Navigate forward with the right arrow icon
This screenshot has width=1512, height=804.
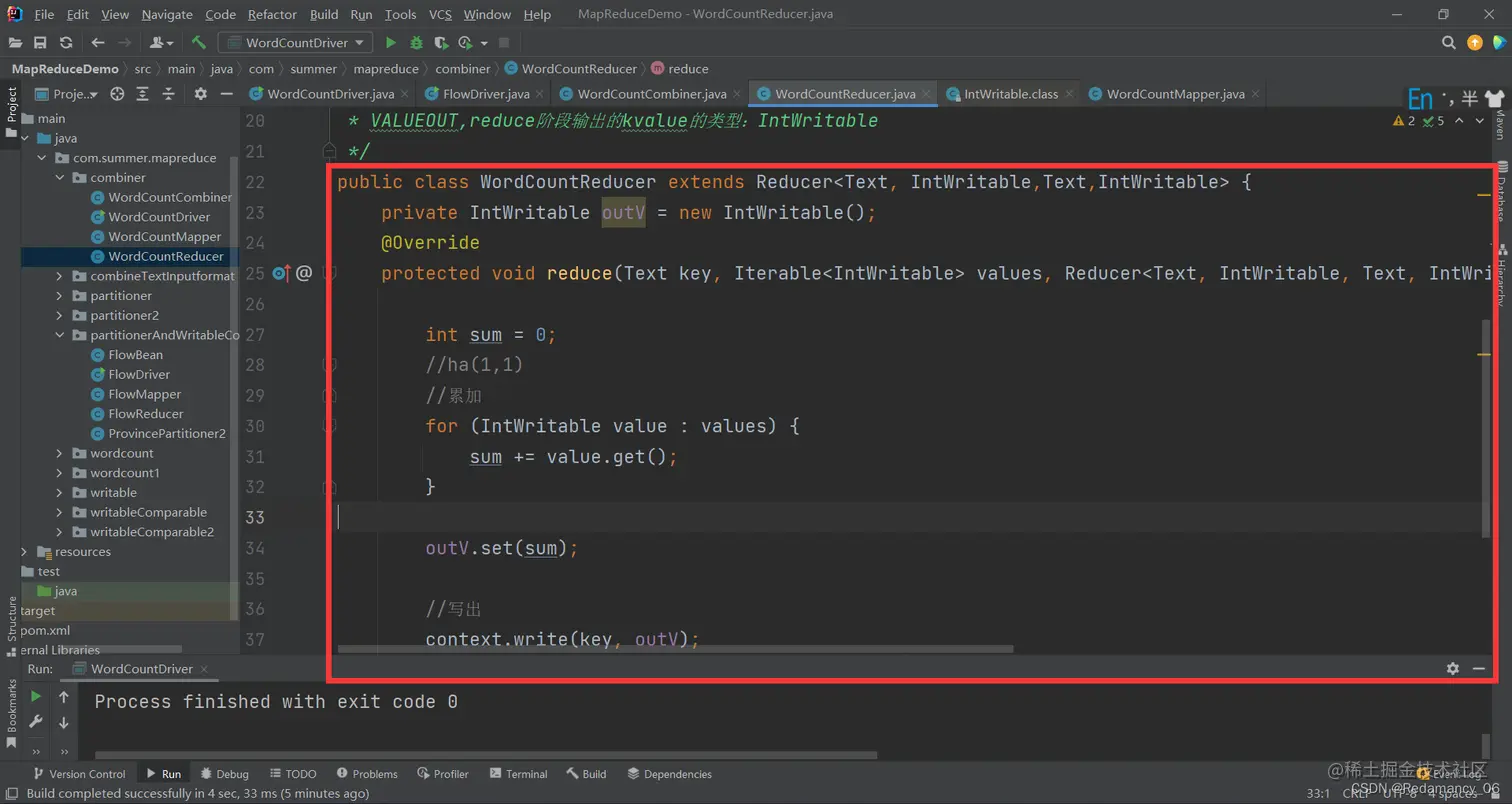point(124,43)
